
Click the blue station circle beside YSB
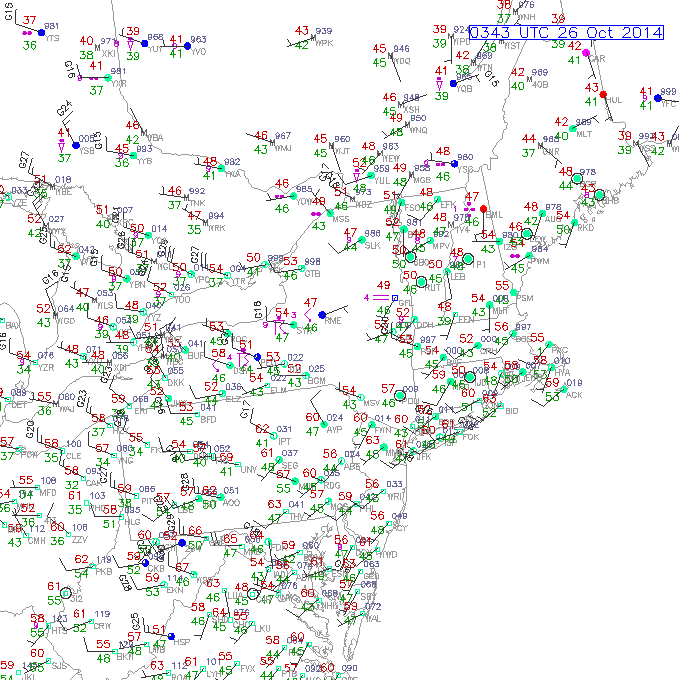pyautogui.click(x=76, y=145)
